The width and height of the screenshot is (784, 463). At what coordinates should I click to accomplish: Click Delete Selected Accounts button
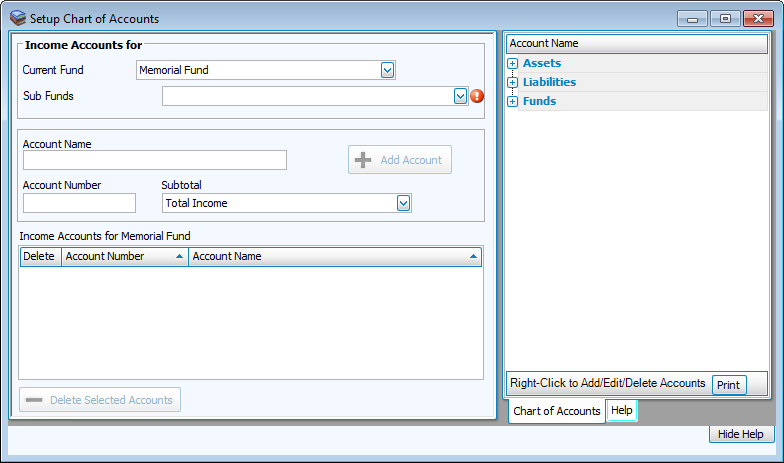(x=100, y=400)
